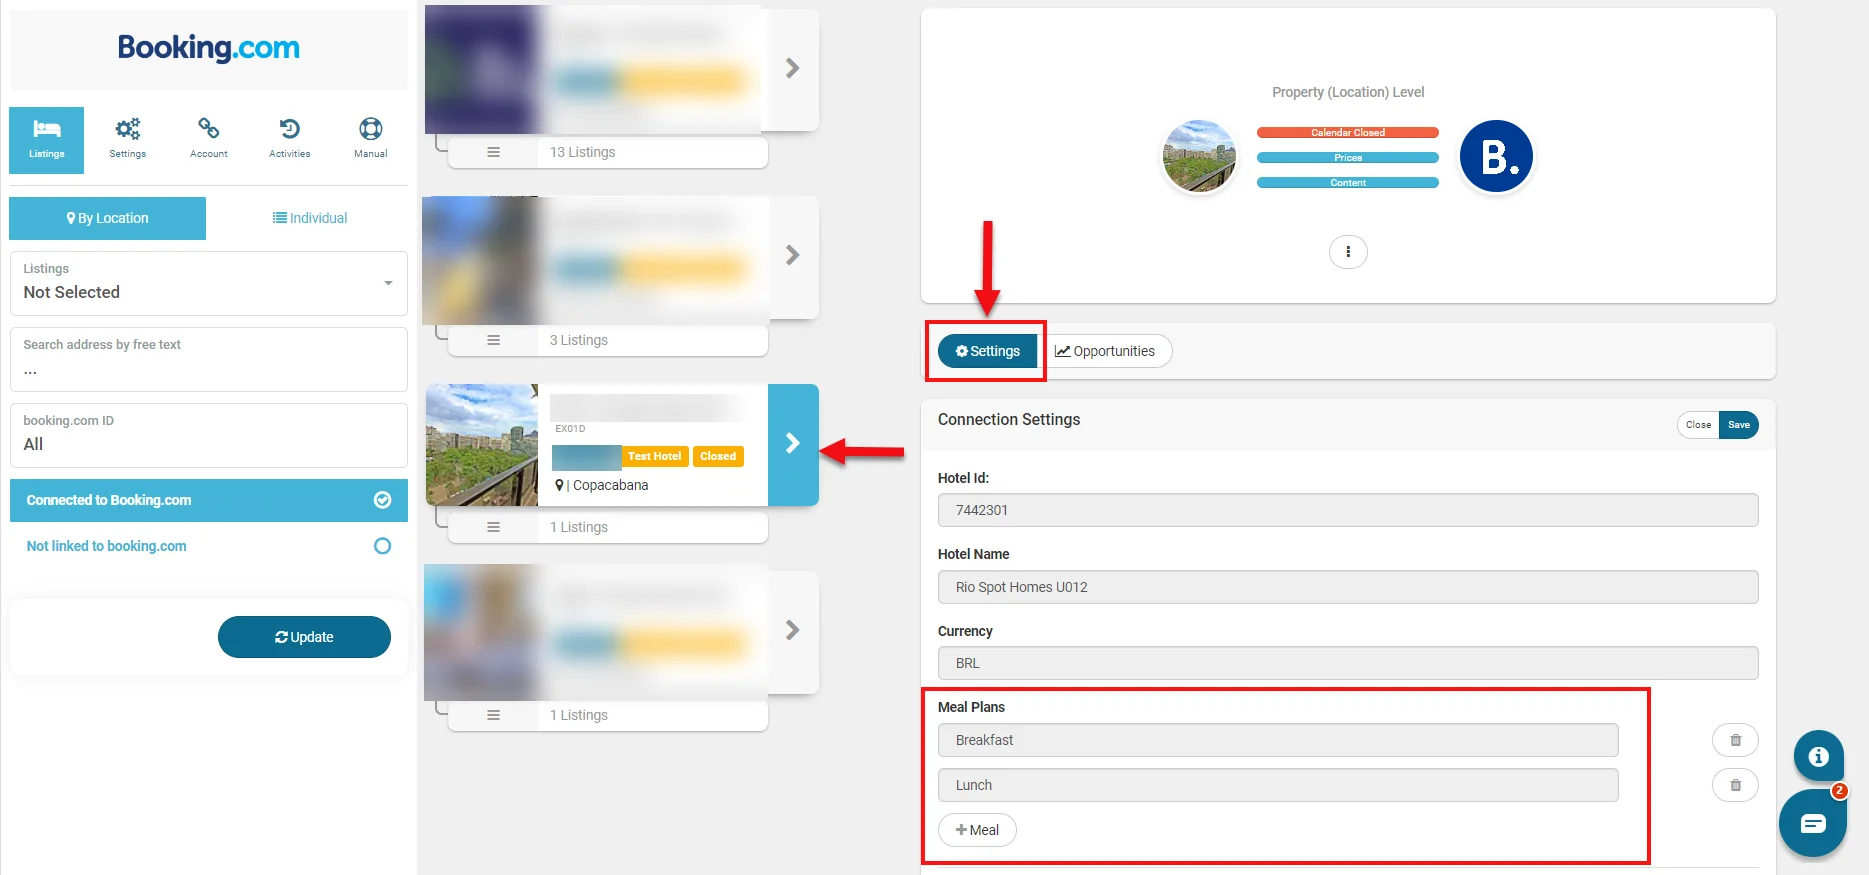Click the 13 Listings text
1869x875 pixels.
(x=582, y=152)
